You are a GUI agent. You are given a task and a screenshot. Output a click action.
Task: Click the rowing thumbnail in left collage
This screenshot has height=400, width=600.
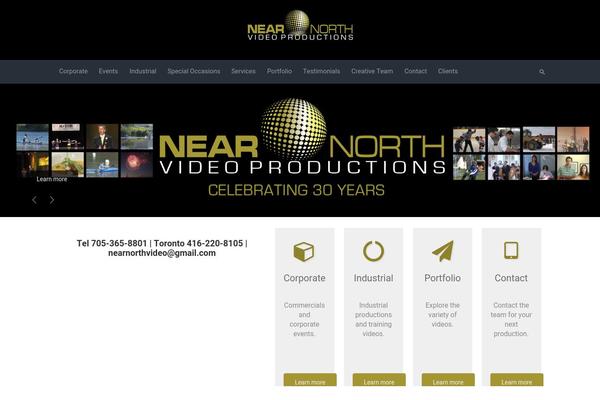33,137
